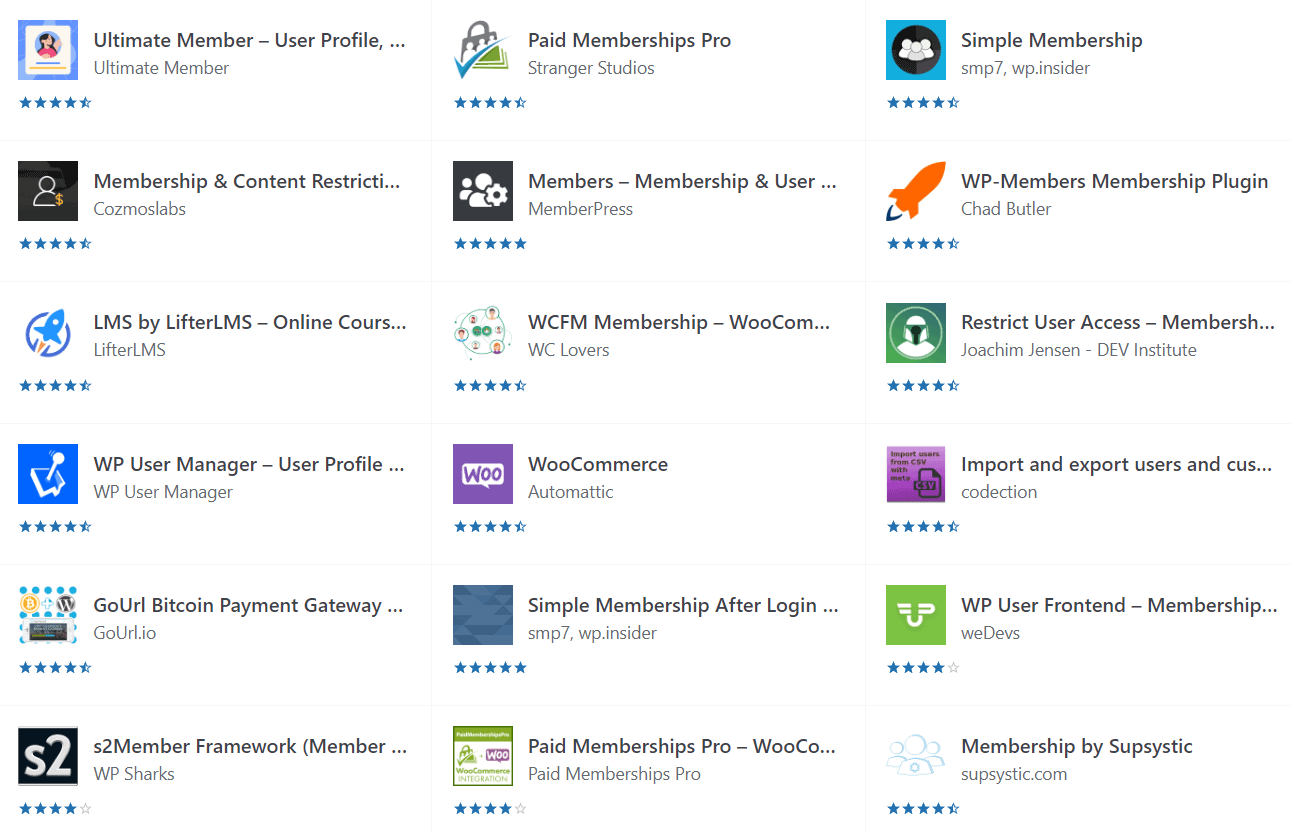This screenshot has height=831, width=1291.
Task: Click the Simple Membership After Login thumbnail
Action: point(483,615)
